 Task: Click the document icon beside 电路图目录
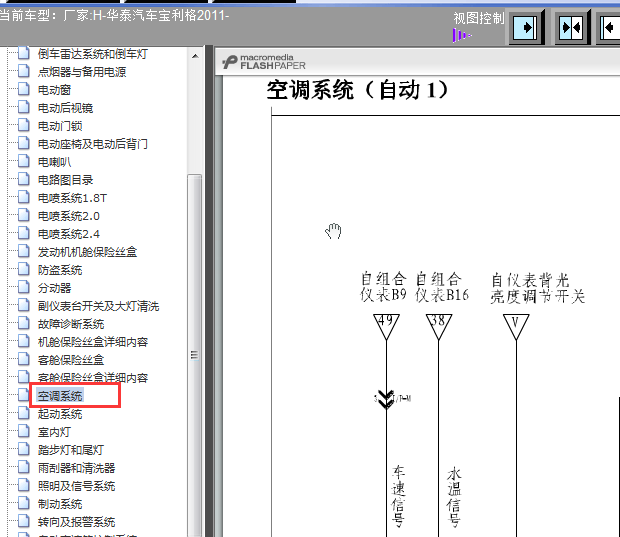tap(23, 179)
